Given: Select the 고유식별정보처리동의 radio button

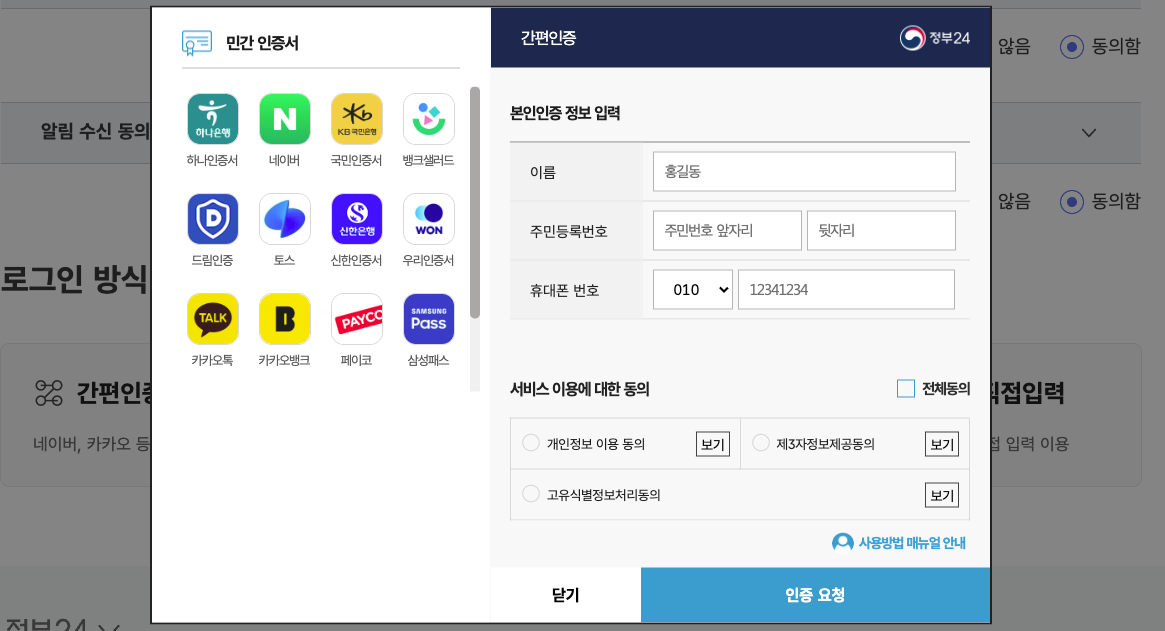Looking at the screenshot, I should coord(530,494).
